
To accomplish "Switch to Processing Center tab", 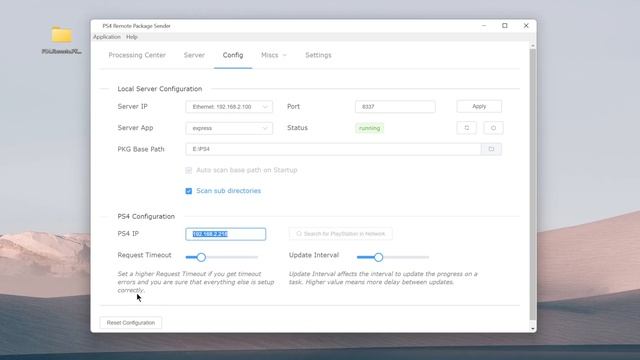I will (137, 55).
